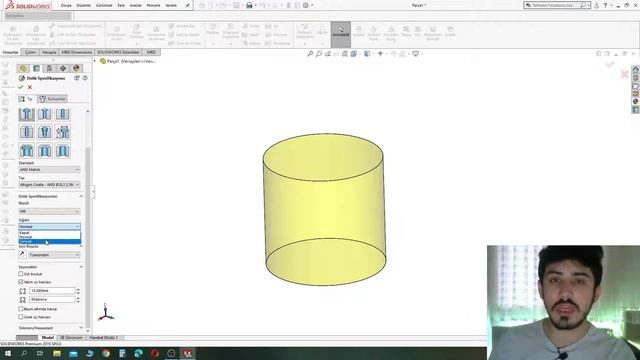This screenshot has width=640, height=360.
Task: Select the Countersink hole type icon
Action: coord(44,114)
